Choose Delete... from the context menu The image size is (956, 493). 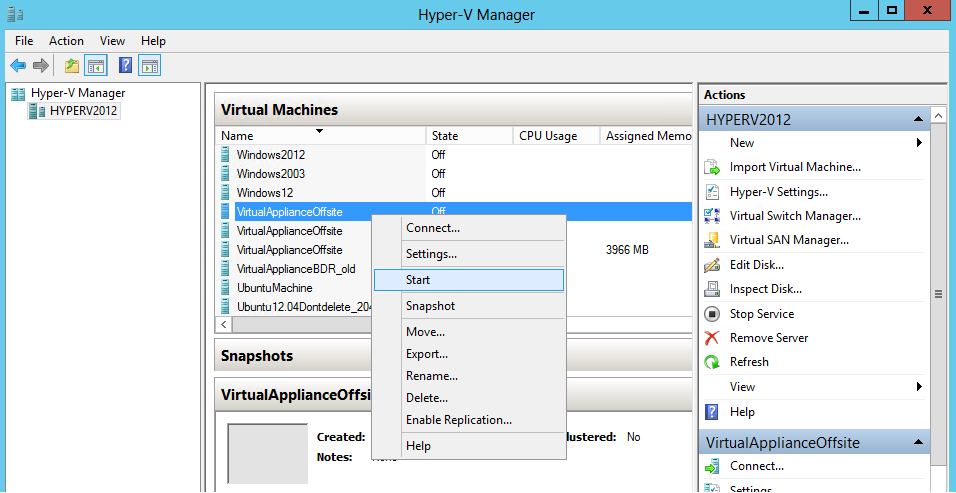468,398
